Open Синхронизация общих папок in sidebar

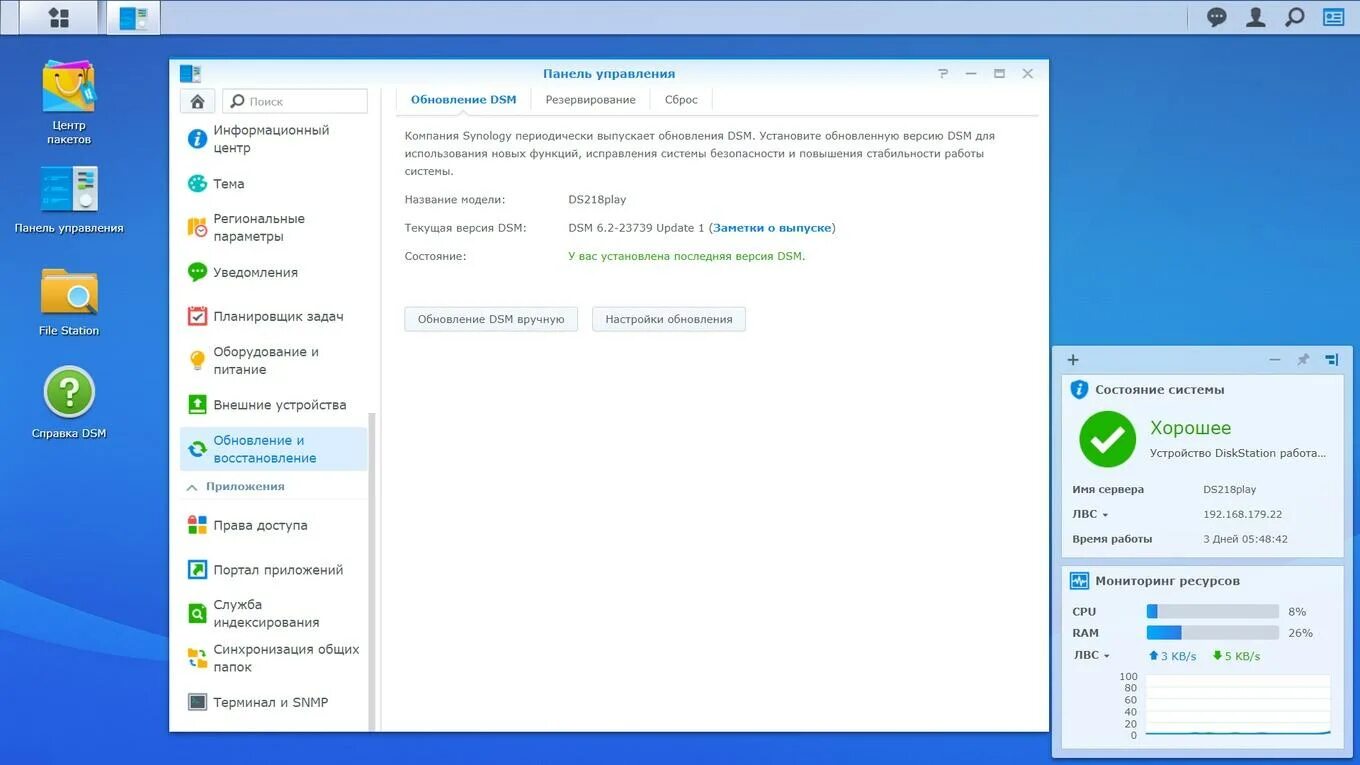(274, 658)
